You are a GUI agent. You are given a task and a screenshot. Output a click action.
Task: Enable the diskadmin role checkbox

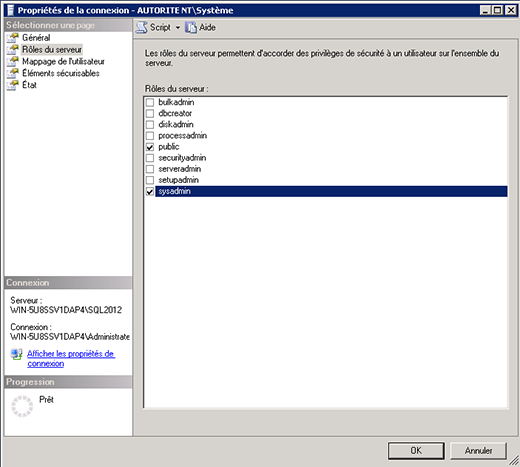pyautogui.click(x=150, y=125)
